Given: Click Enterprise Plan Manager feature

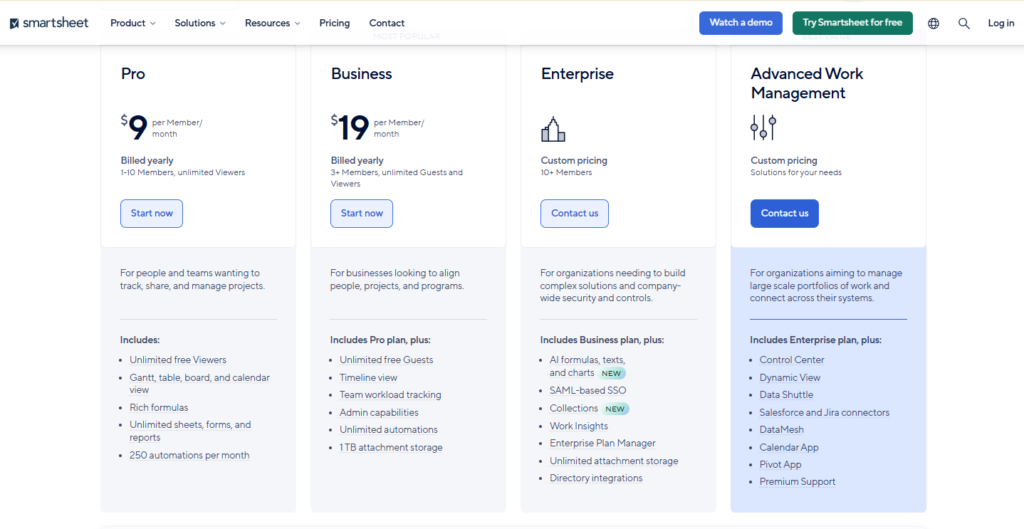Looking at the screenshot, I should point(602,443).
